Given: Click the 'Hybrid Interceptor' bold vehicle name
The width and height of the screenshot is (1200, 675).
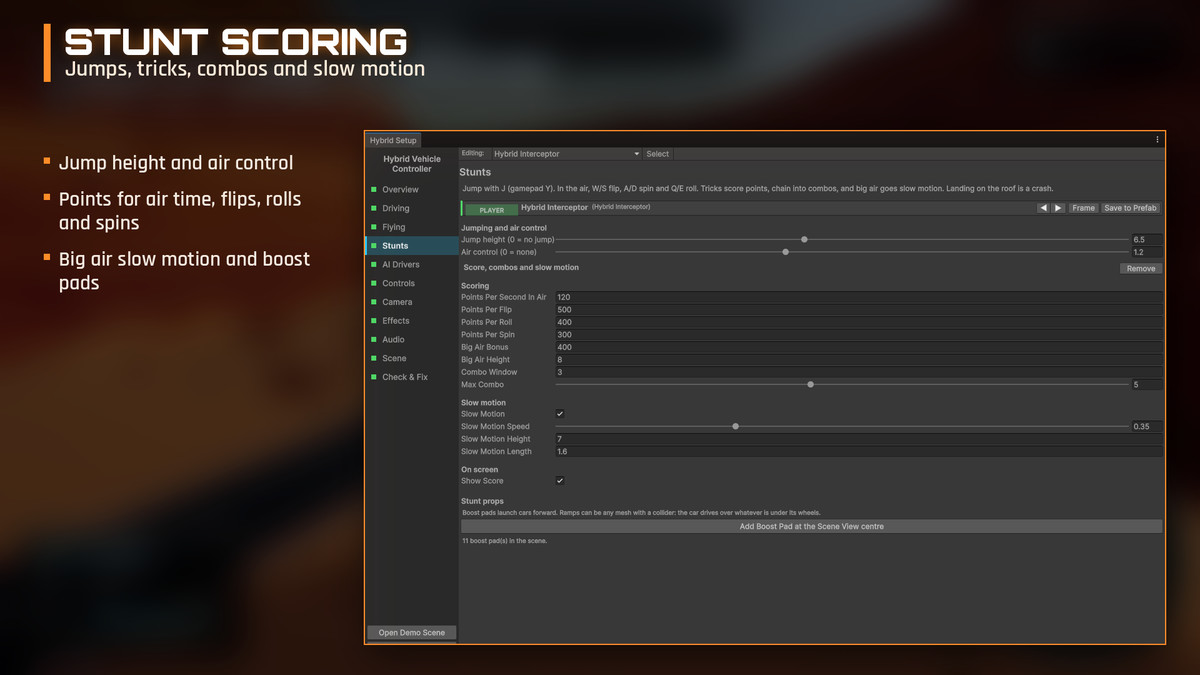Looking at the screenshot, I should click(x=554, y=207).
